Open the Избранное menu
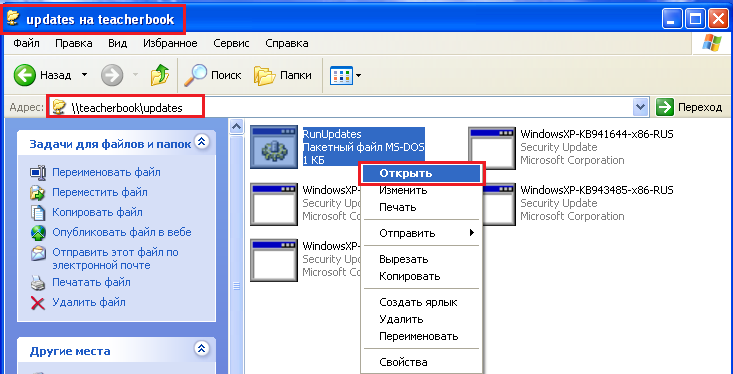The image size is (733, 374). click(170, 43)
